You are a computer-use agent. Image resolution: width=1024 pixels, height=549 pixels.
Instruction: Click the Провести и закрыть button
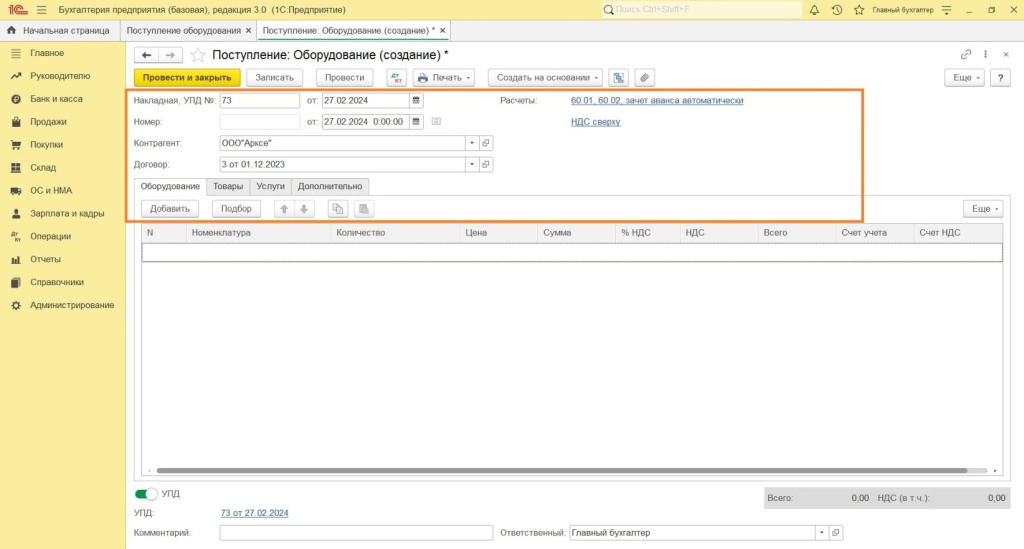coord(187,77)
